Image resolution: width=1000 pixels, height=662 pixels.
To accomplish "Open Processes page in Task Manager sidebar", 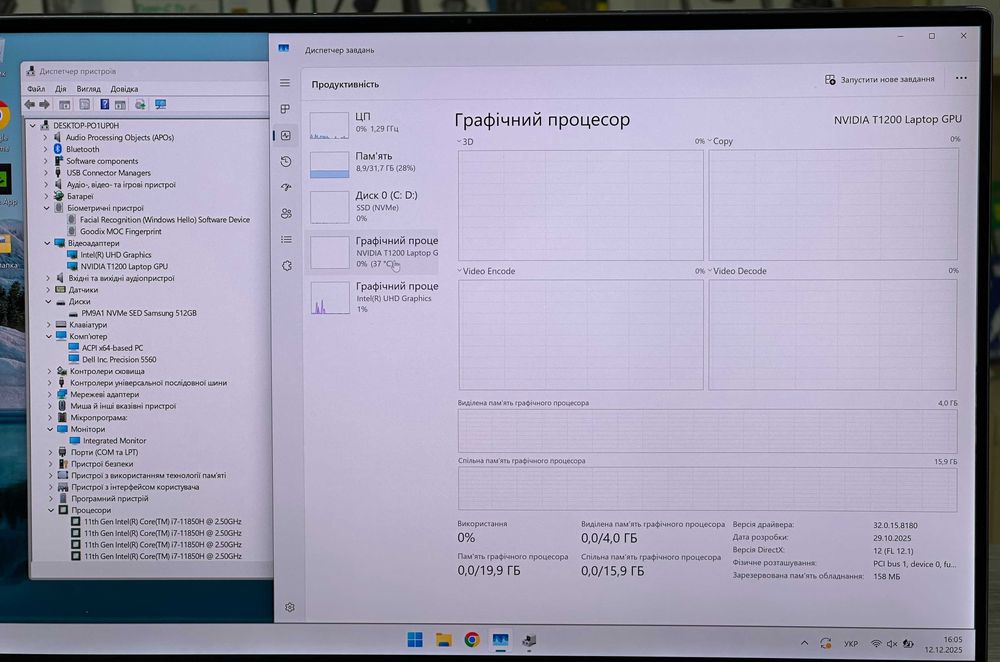I will (x=285, y=109).
